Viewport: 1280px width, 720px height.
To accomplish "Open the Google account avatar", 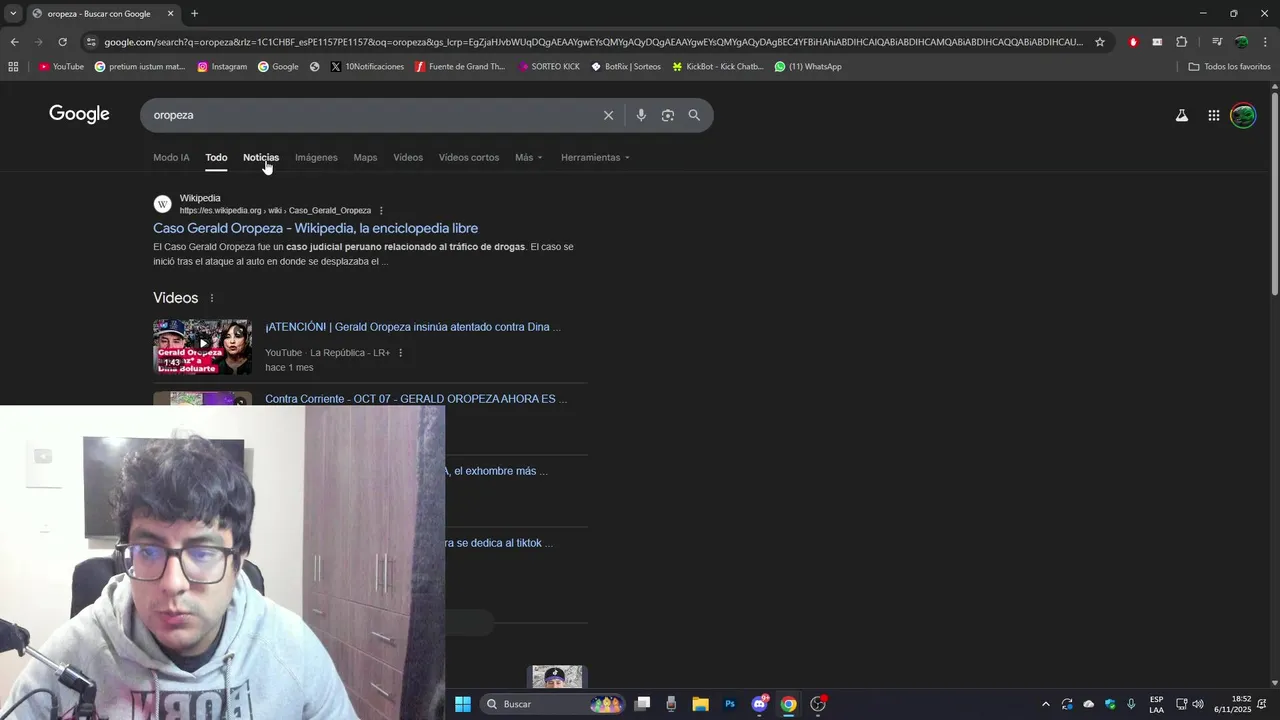I will coord(1243,115).
